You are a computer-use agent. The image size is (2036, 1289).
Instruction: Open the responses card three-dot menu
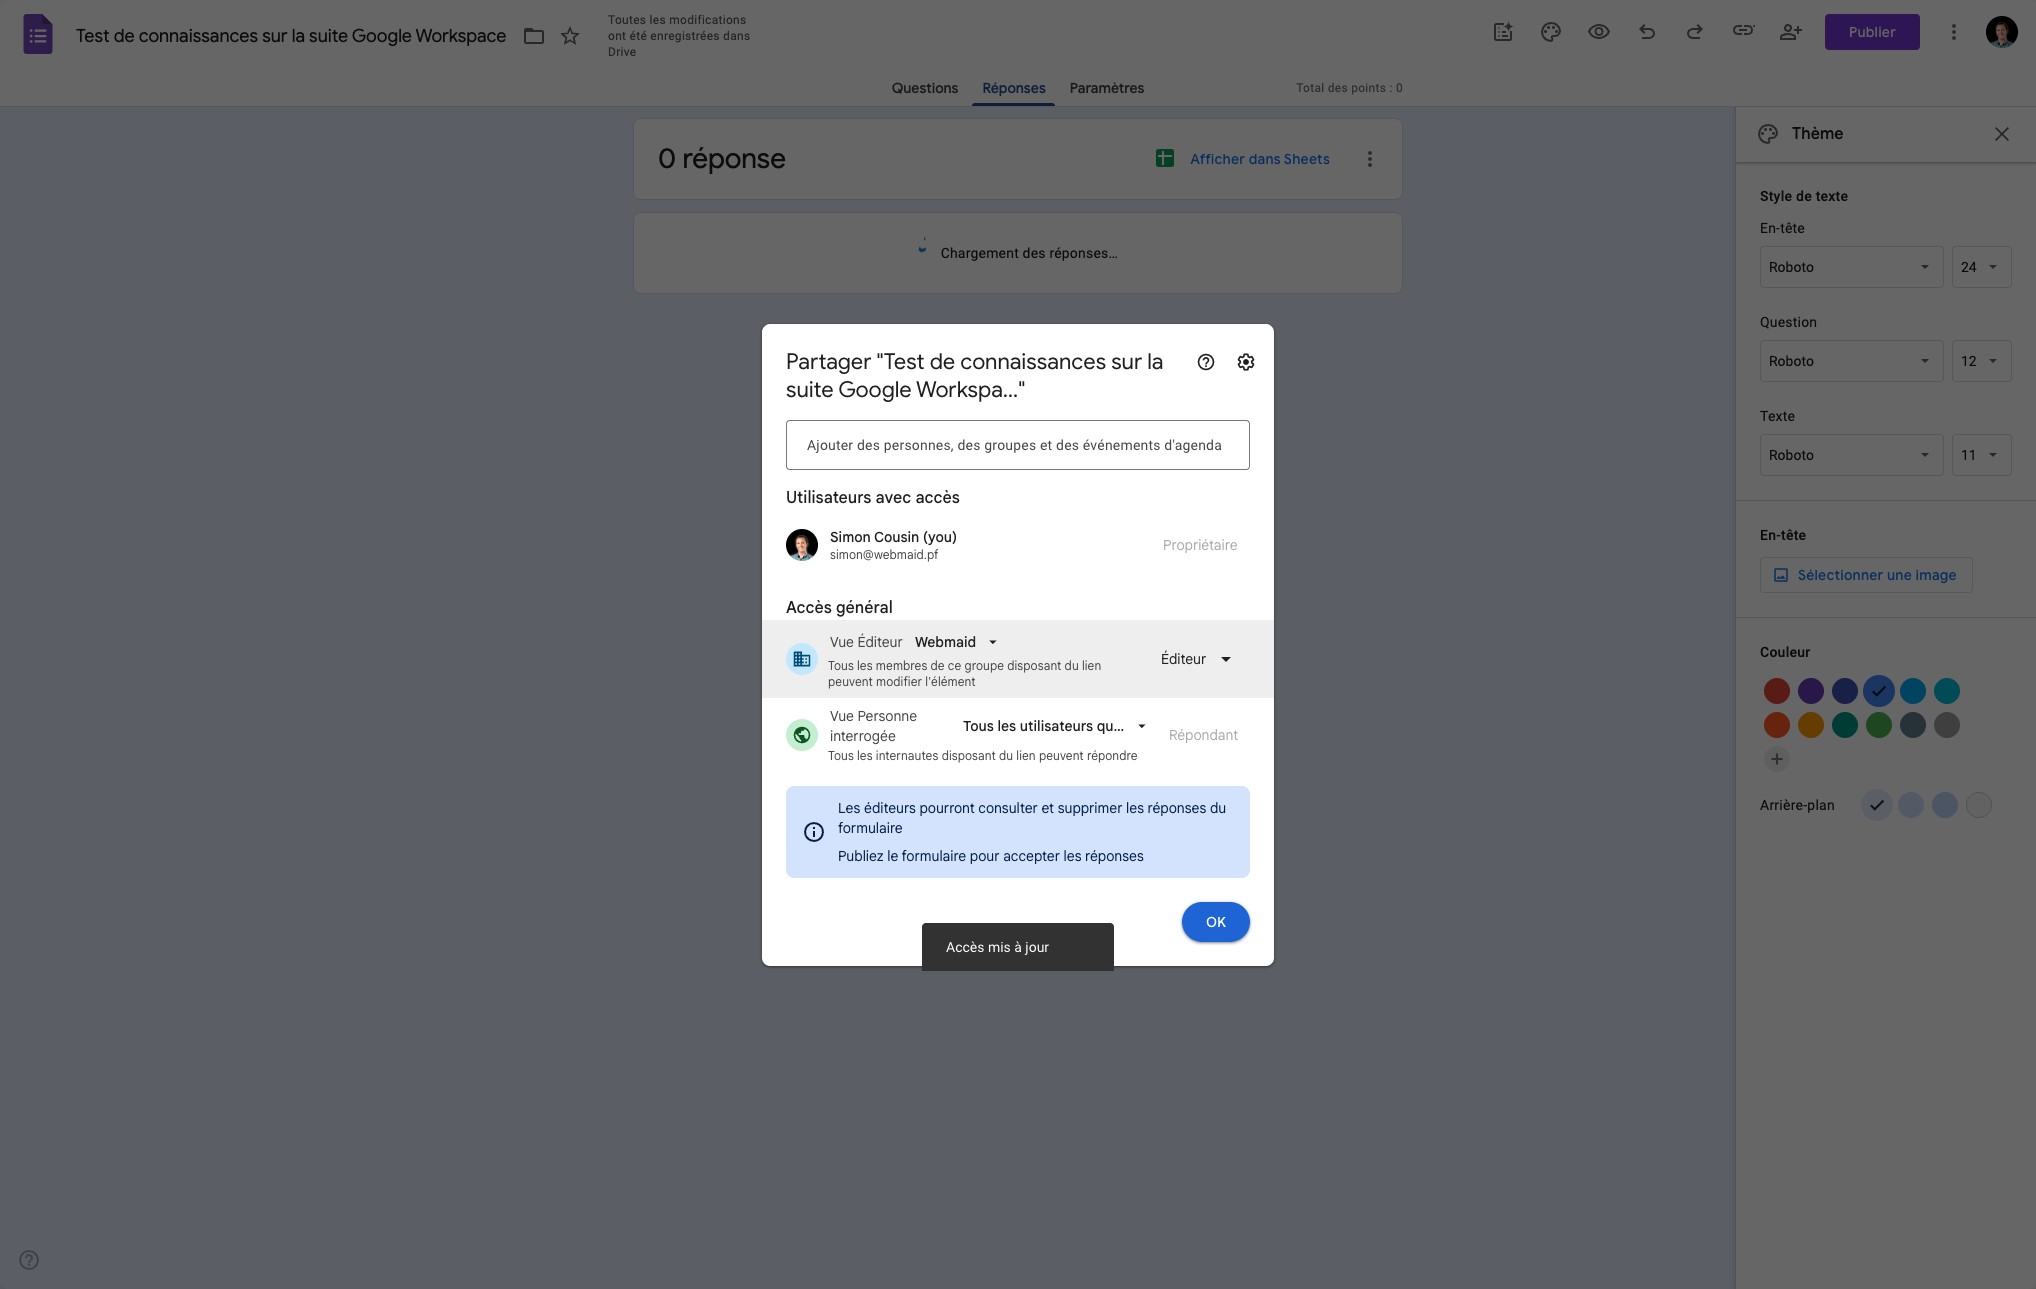[1370, 159]
